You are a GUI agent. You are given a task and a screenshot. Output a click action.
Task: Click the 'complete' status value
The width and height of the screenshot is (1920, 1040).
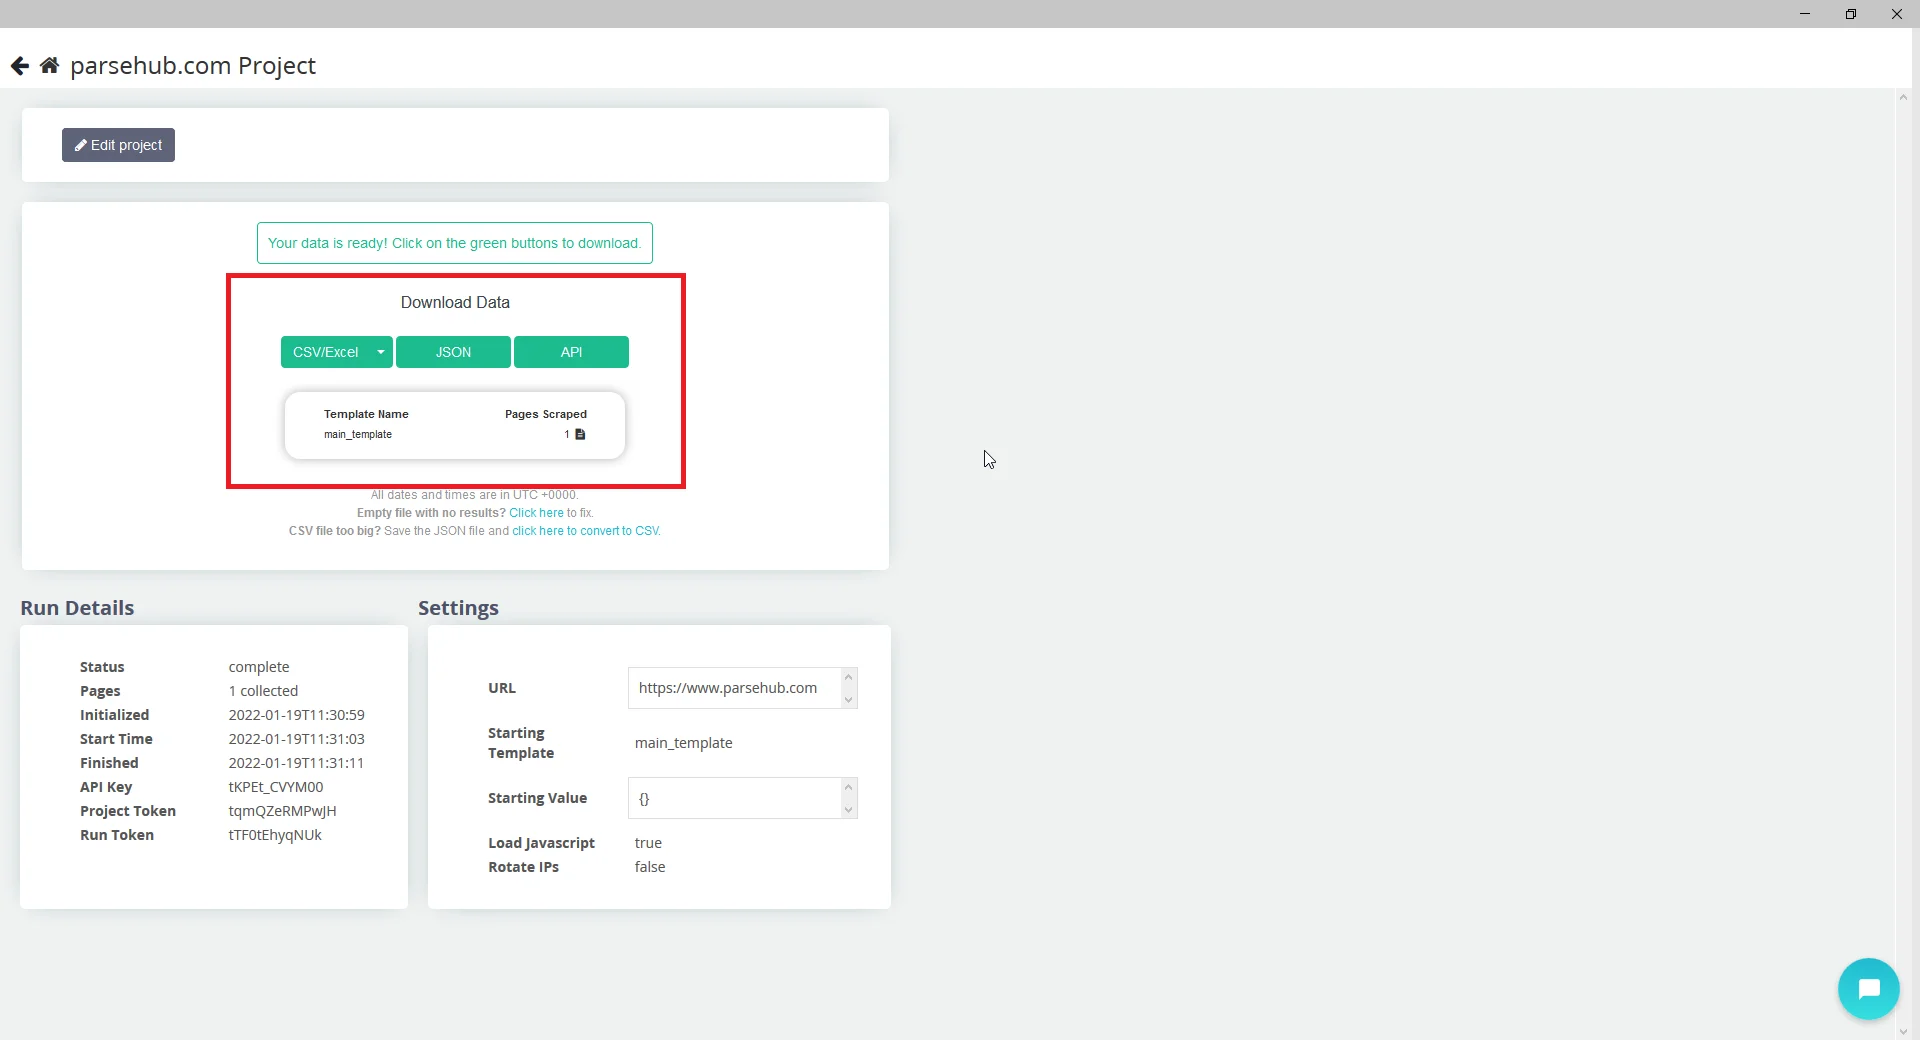pos(259,667)
